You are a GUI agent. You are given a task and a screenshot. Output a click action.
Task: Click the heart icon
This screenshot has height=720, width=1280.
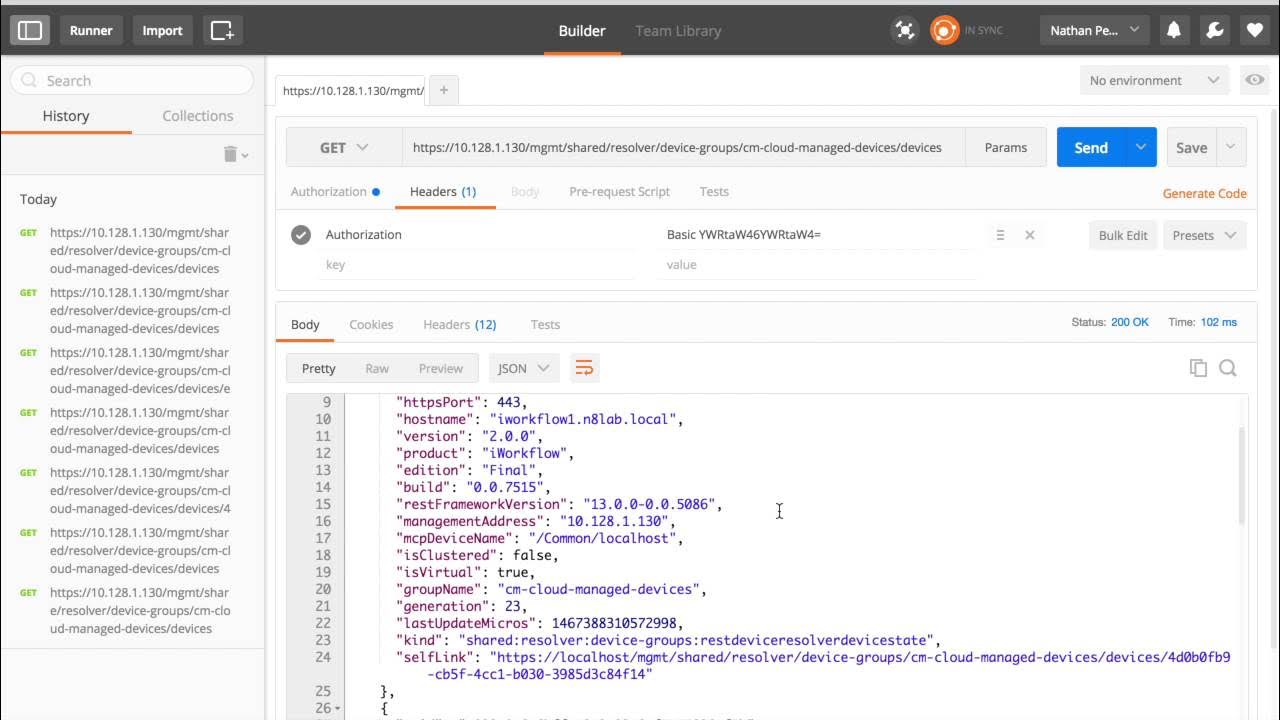click(x=1255, y=30)
